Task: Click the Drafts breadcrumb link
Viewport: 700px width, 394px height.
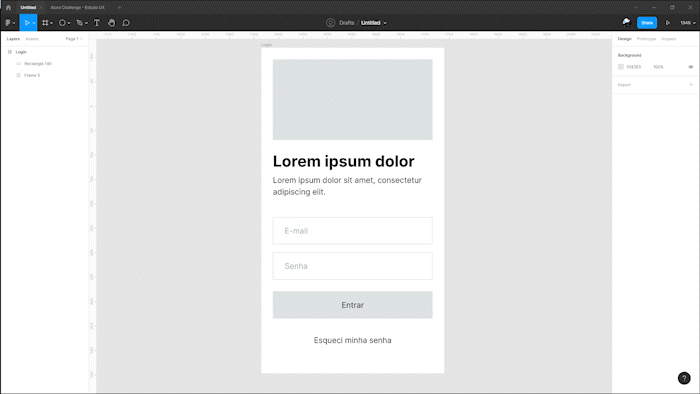Action: click(x=346, y=23)
